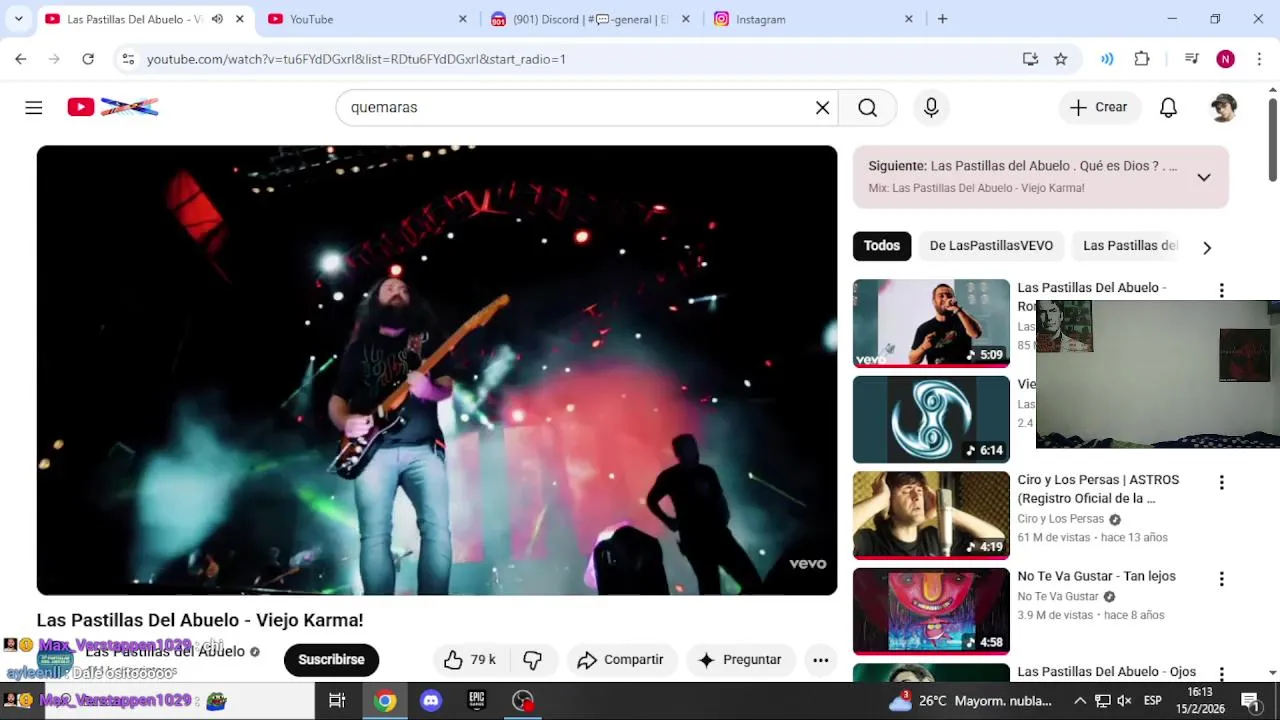Switch to the Discord general tab
The width and height of the screenshot is (1280, 720).
pos(590,19)
